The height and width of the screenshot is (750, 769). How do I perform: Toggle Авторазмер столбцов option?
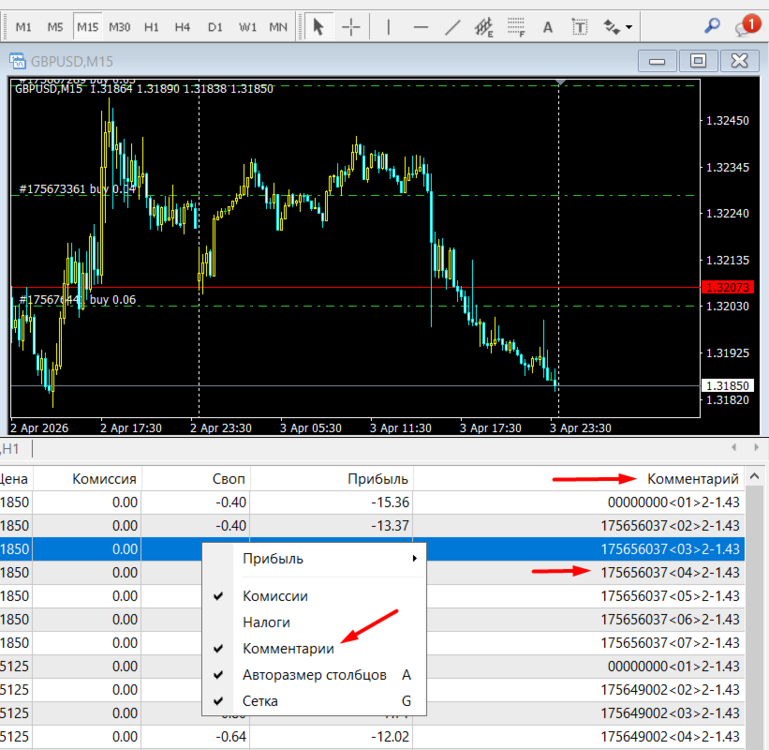pos(314,675)
